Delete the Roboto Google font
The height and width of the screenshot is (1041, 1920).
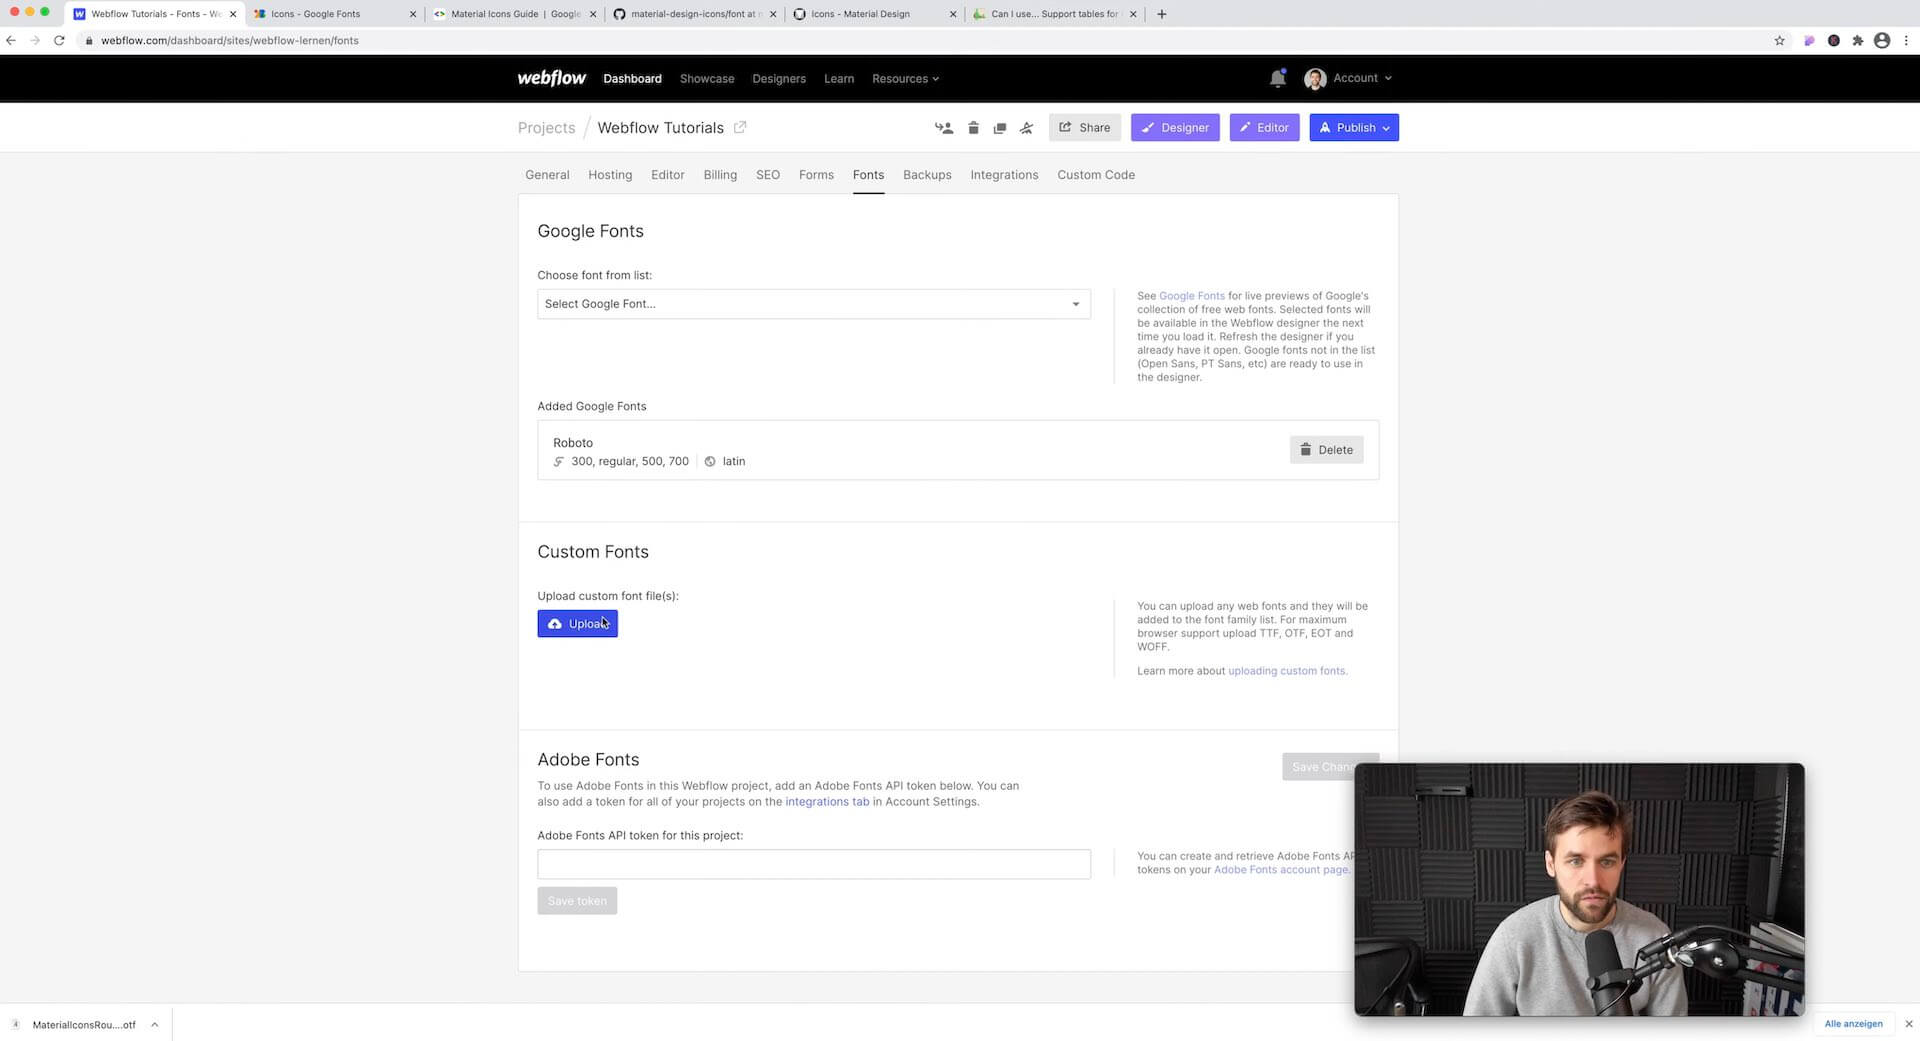pos(1326,450)
